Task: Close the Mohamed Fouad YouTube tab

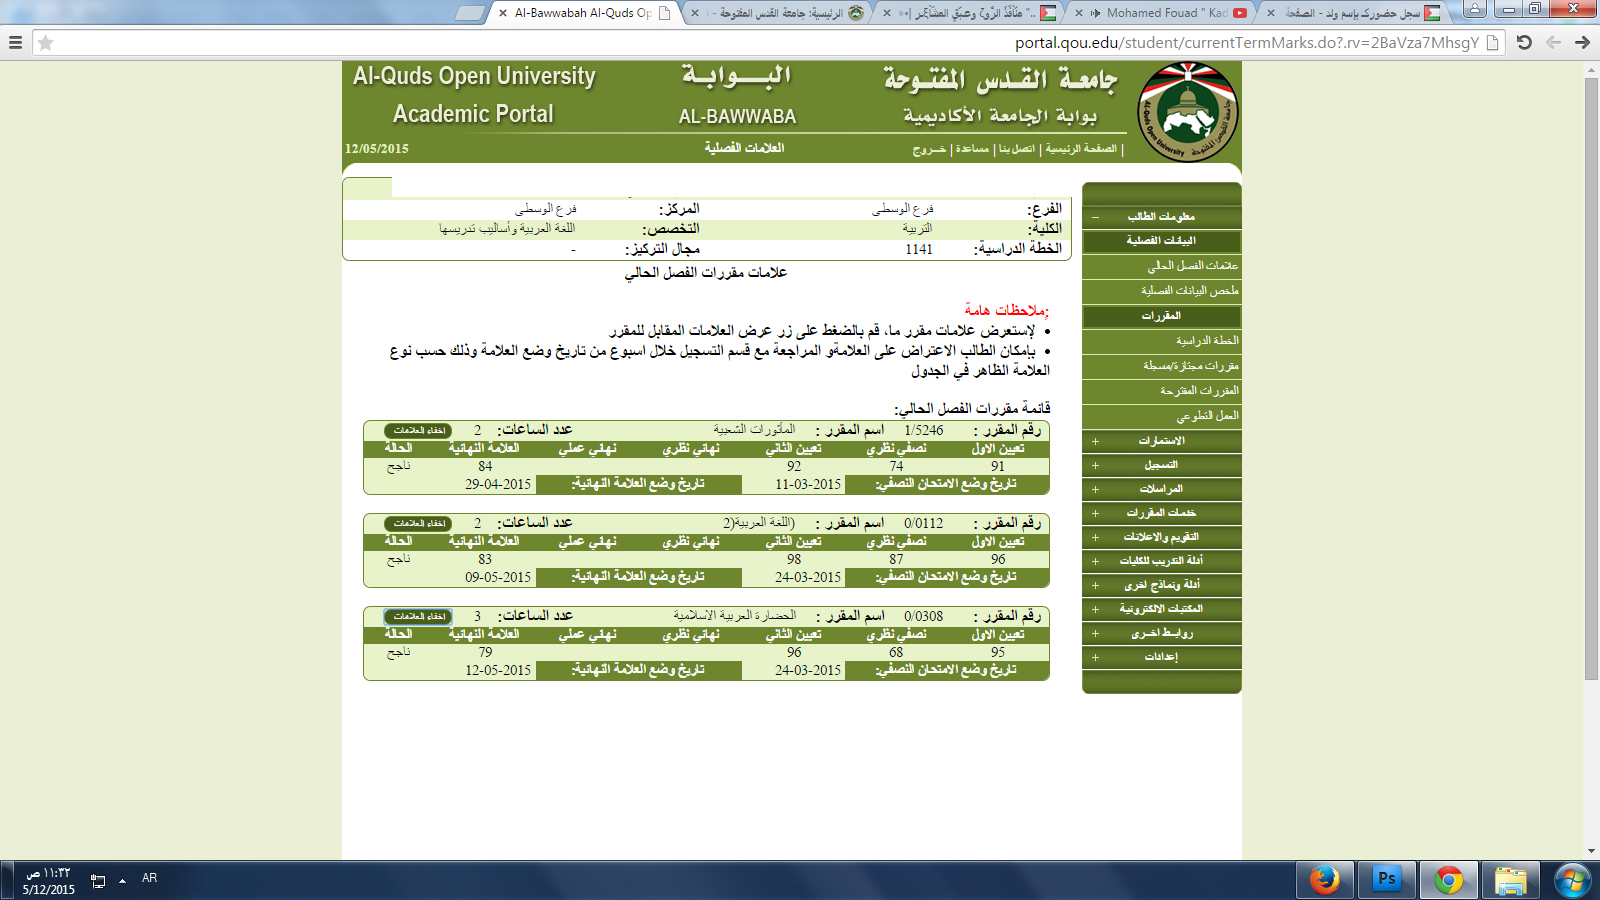Action: (1079, 13)
